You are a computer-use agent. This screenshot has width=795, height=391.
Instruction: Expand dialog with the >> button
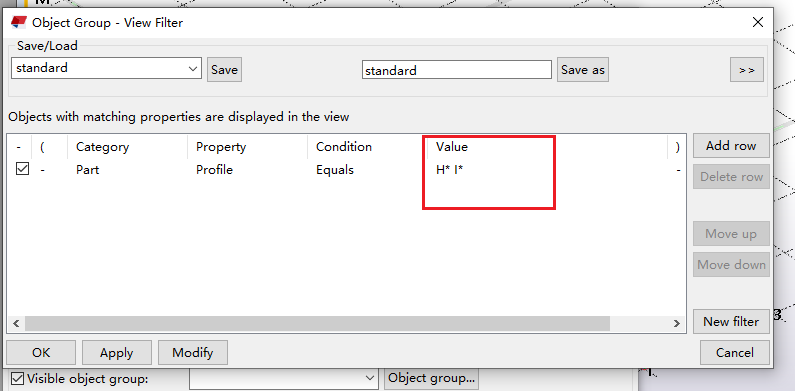click(746, 70)
